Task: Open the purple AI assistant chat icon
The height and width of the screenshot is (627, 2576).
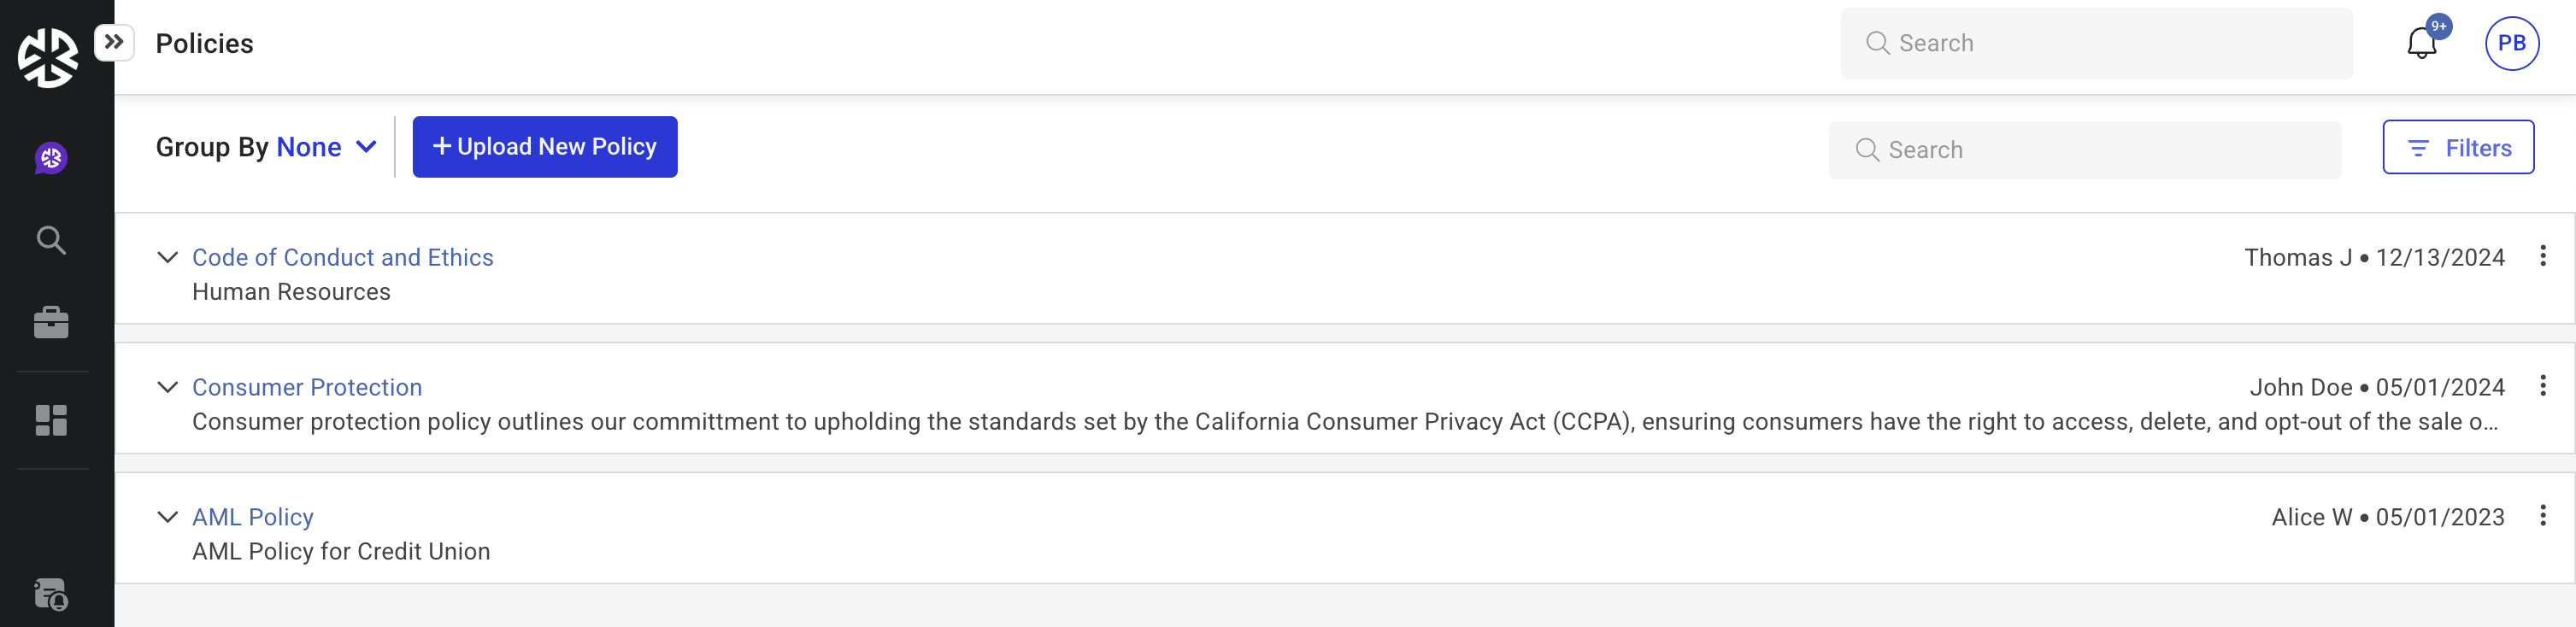Action: click(x=51, y=158)
